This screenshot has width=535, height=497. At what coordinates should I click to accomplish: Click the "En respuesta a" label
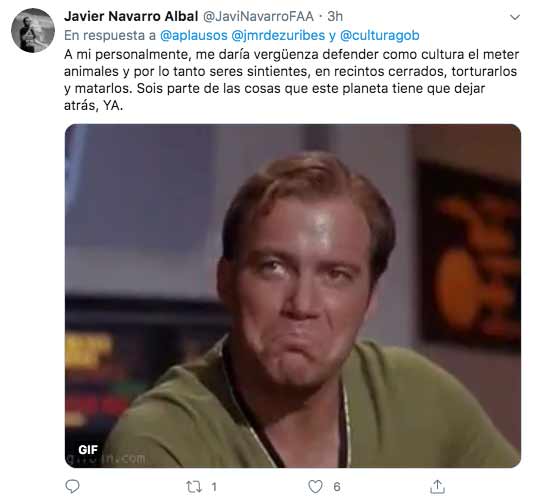coord(110,35)
